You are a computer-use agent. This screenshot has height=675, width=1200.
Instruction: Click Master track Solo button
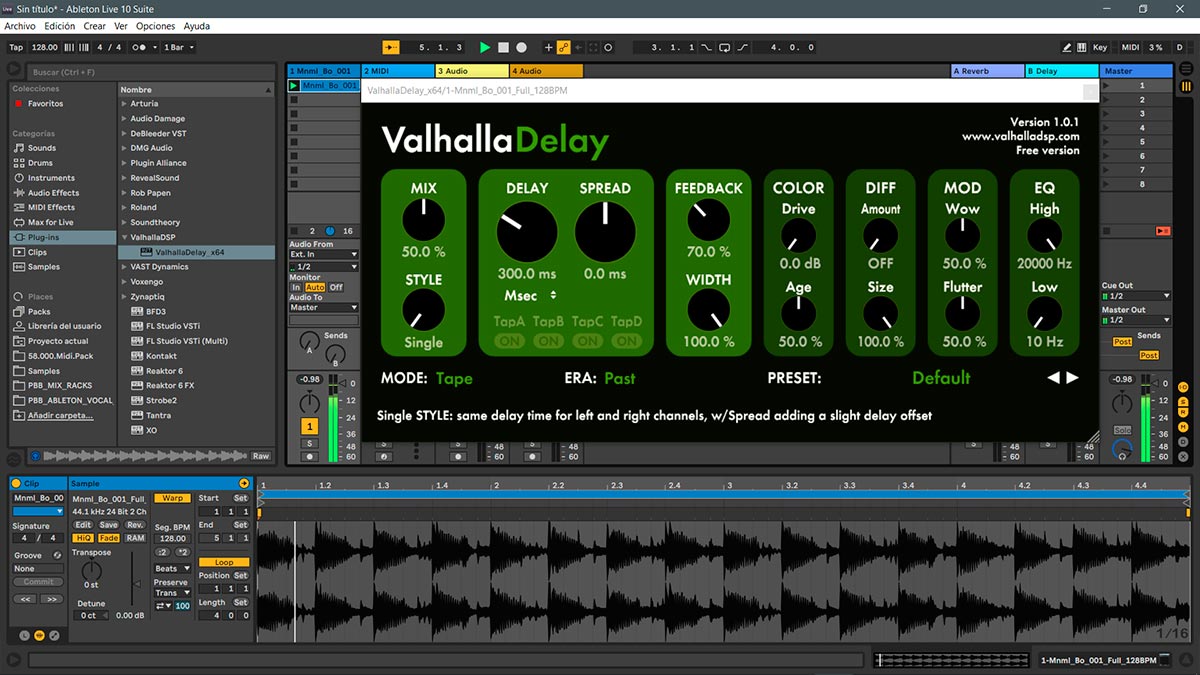(1123, 431)
